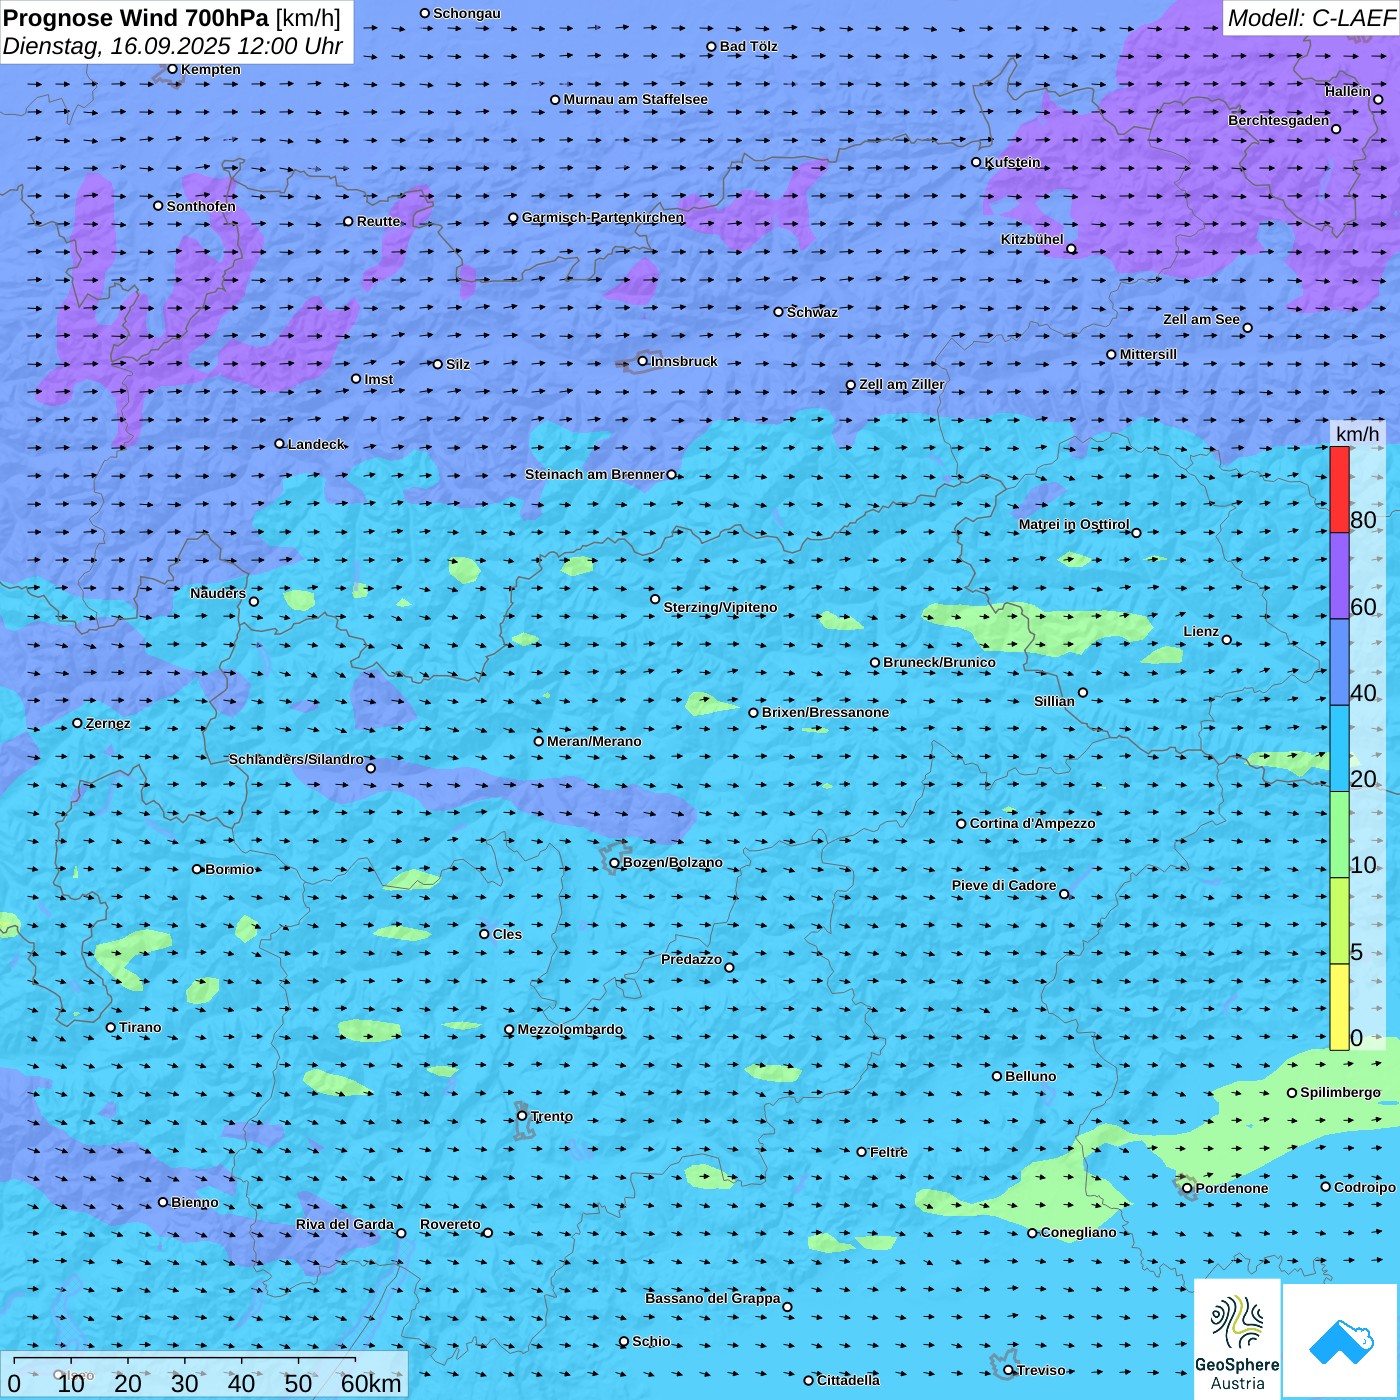
Task: Click the Garmisch-Partenkirchen location dot
Action: 513,218
